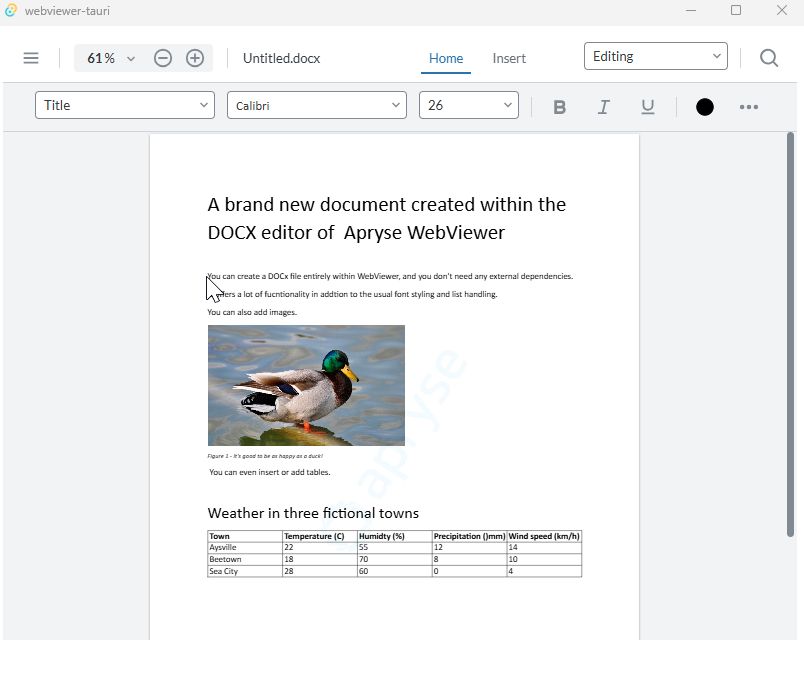Click the Sea City precipitation cell '0'
The image size is (804, 695).
[x=469, y=571]
